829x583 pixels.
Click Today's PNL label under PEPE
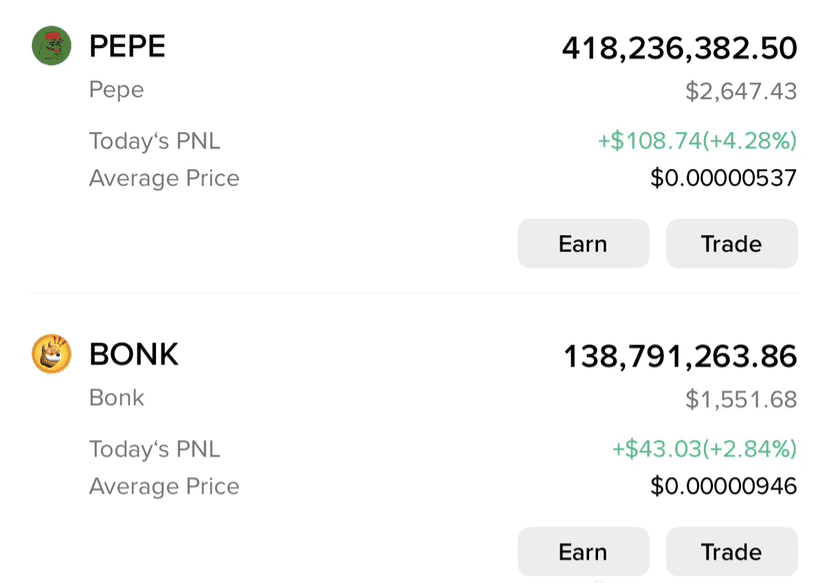[x=154, y=141]
